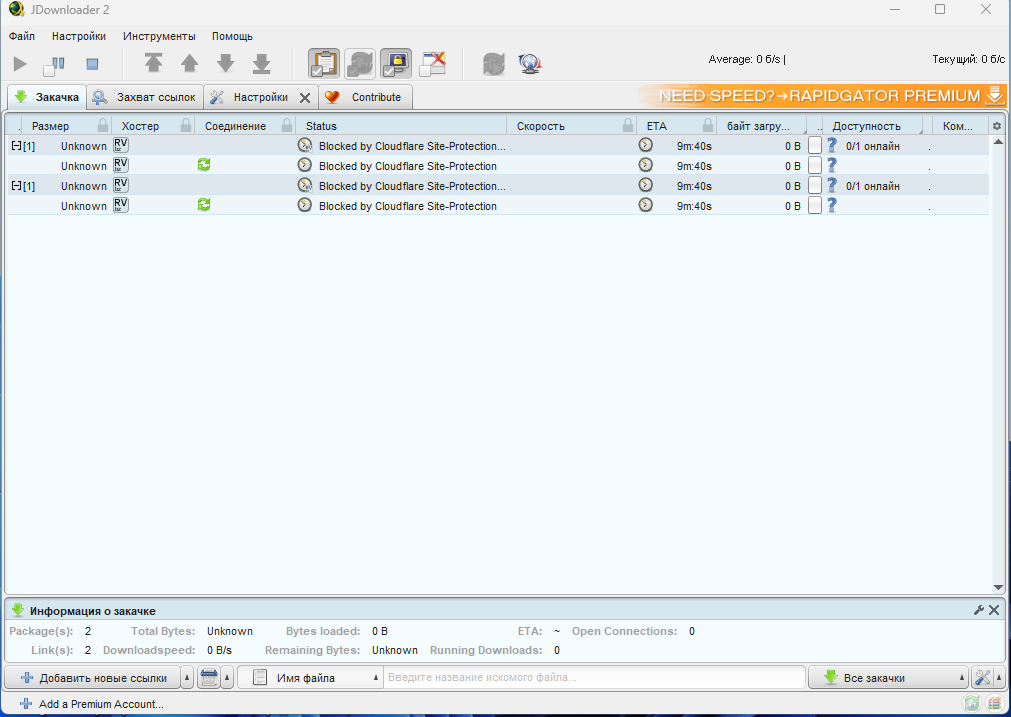Open Все закачки view dropdown
This screenshot has width=1011, height=717.
889,678
